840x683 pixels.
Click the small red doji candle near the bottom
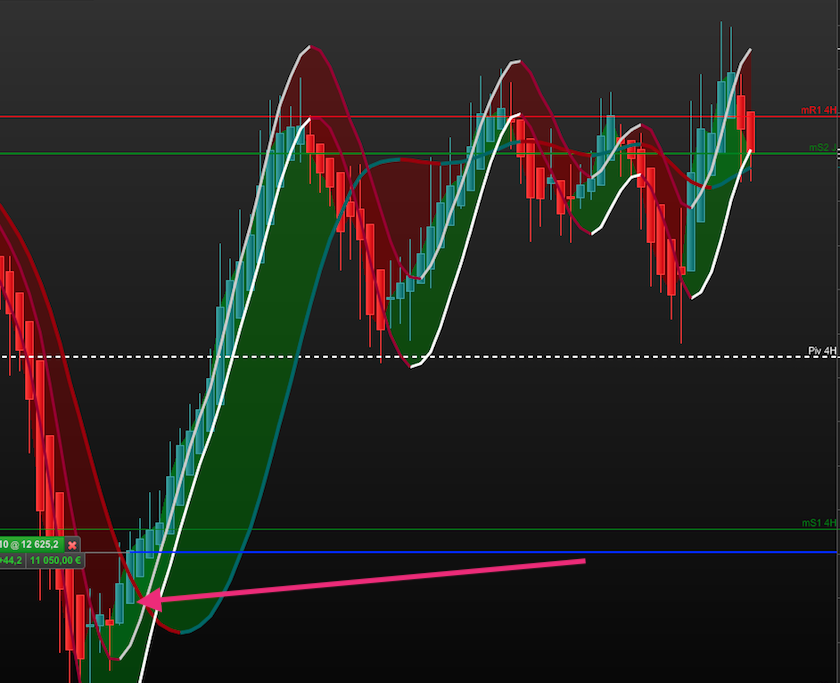tap(110, 622)
